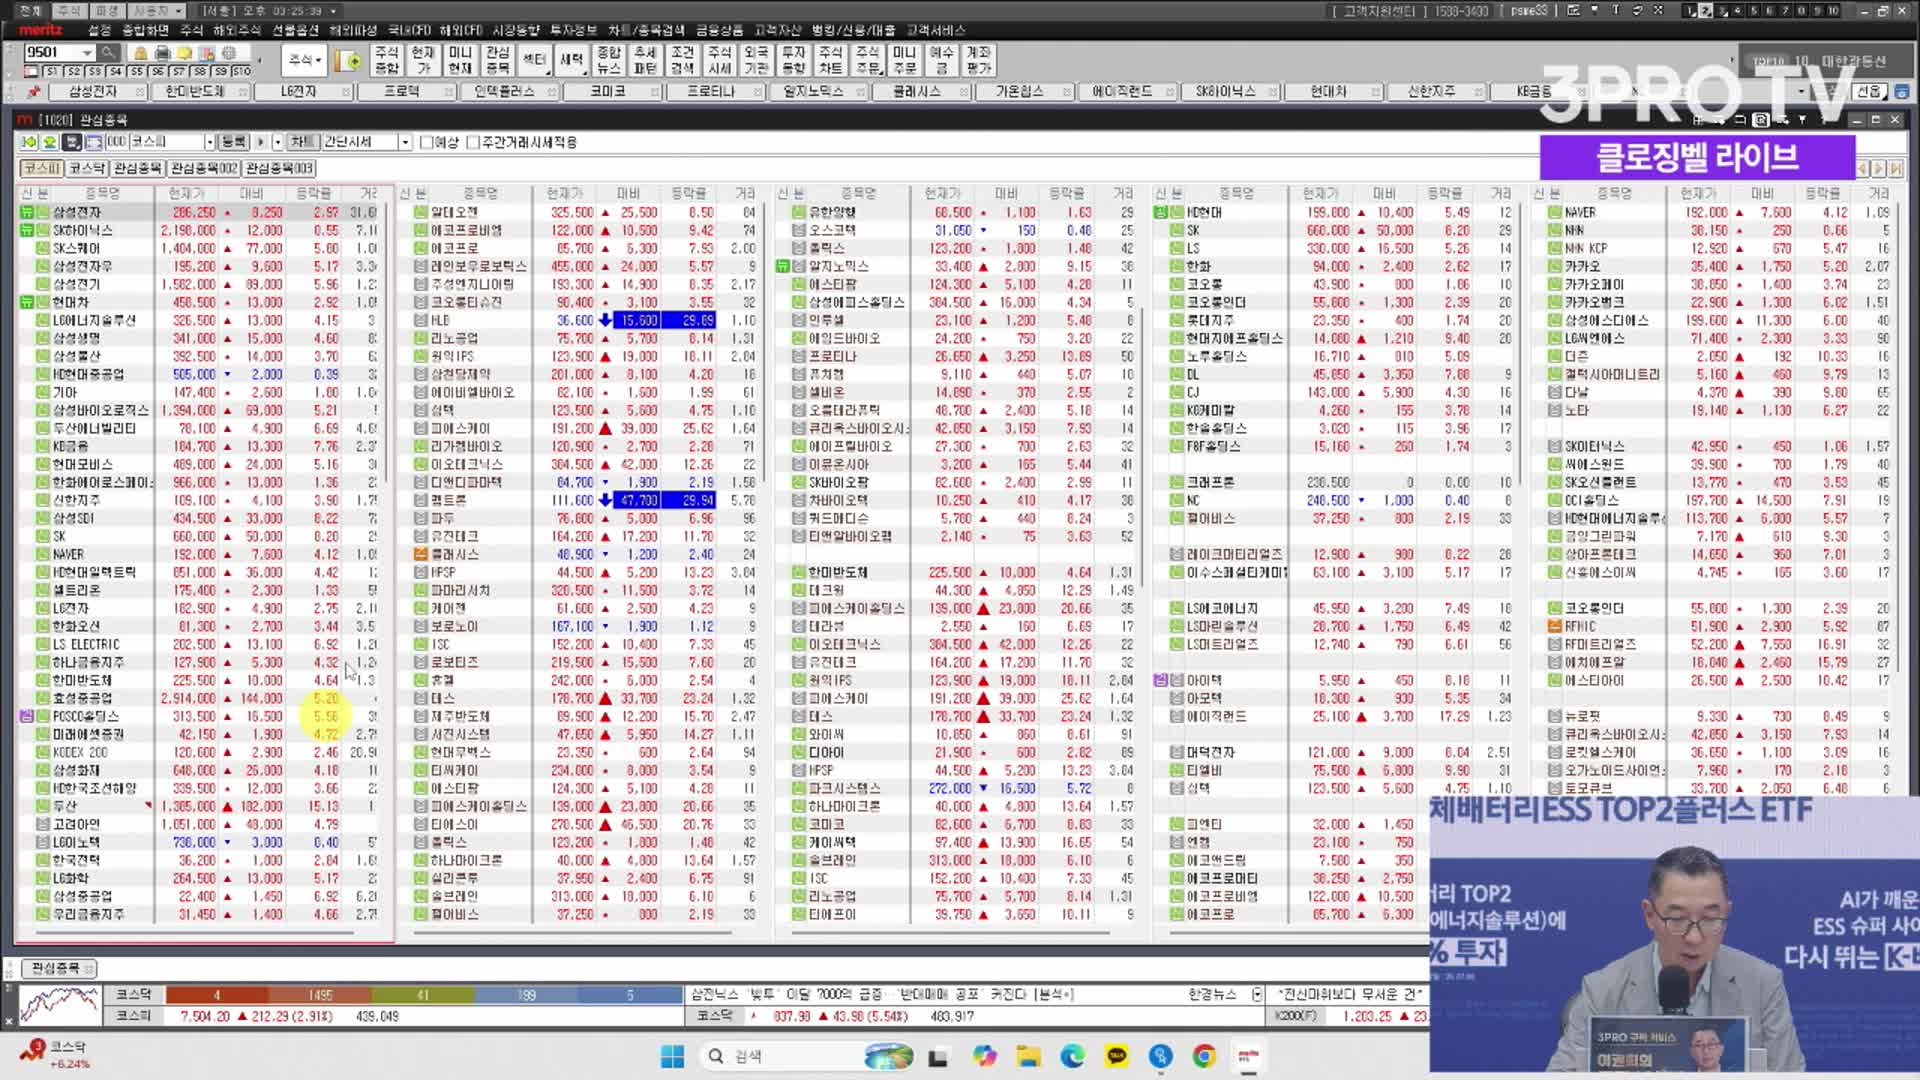The image size is (1920, 1080).
Task: Toggle the 주간거래시세적용 checkbox
Action: (x=473, y=142)
